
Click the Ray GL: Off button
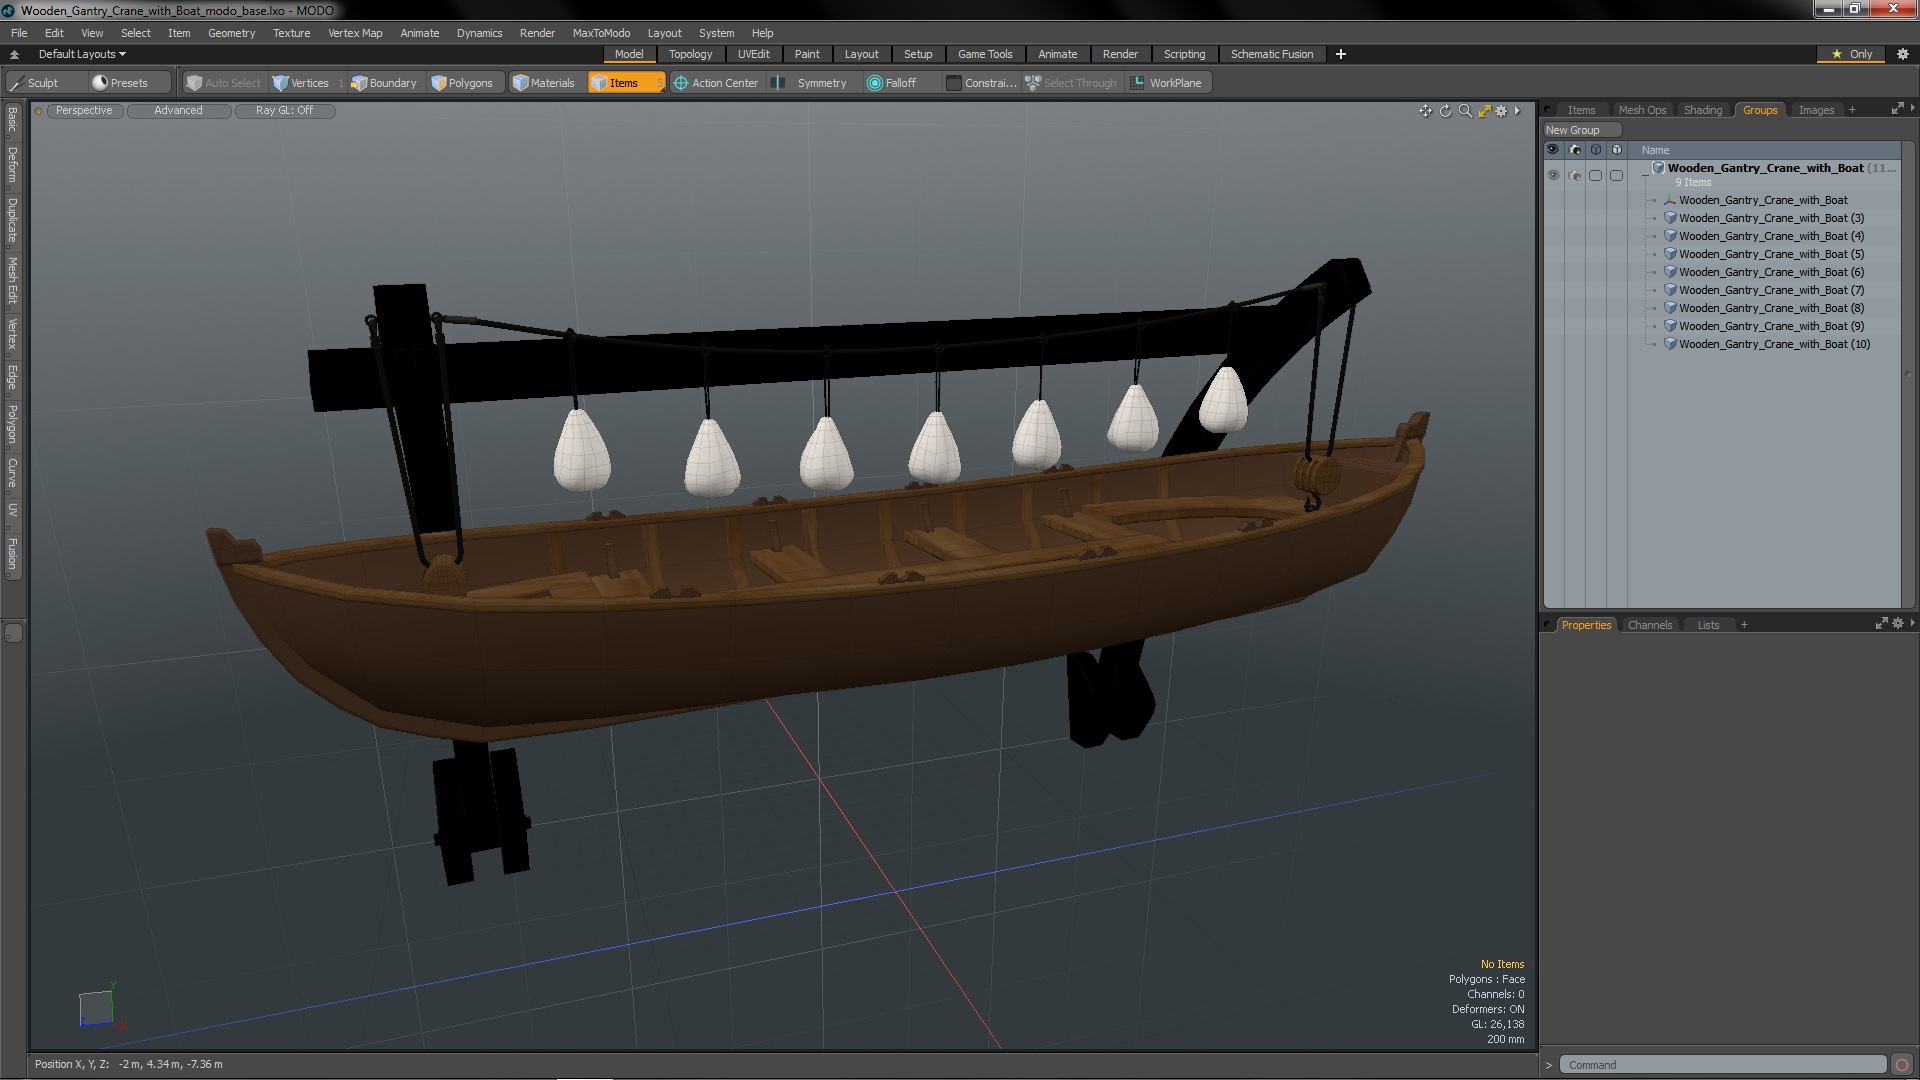click(284, 111)
